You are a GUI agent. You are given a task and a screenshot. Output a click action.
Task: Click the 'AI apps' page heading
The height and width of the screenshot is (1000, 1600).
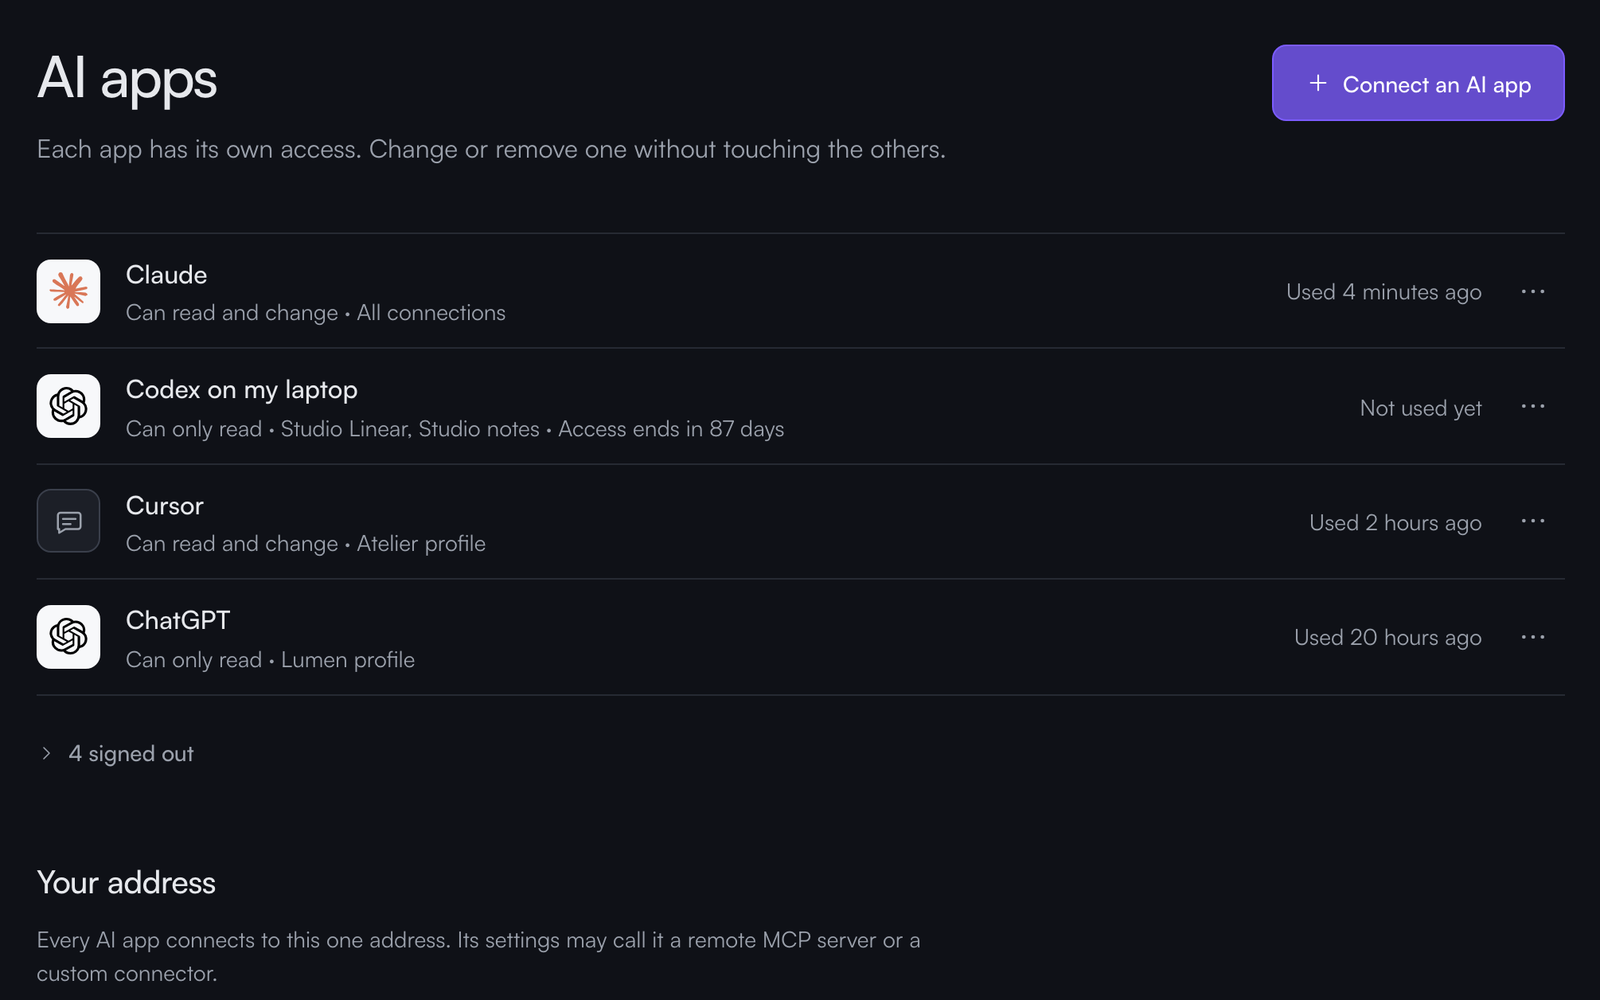(x=127, y=79)
